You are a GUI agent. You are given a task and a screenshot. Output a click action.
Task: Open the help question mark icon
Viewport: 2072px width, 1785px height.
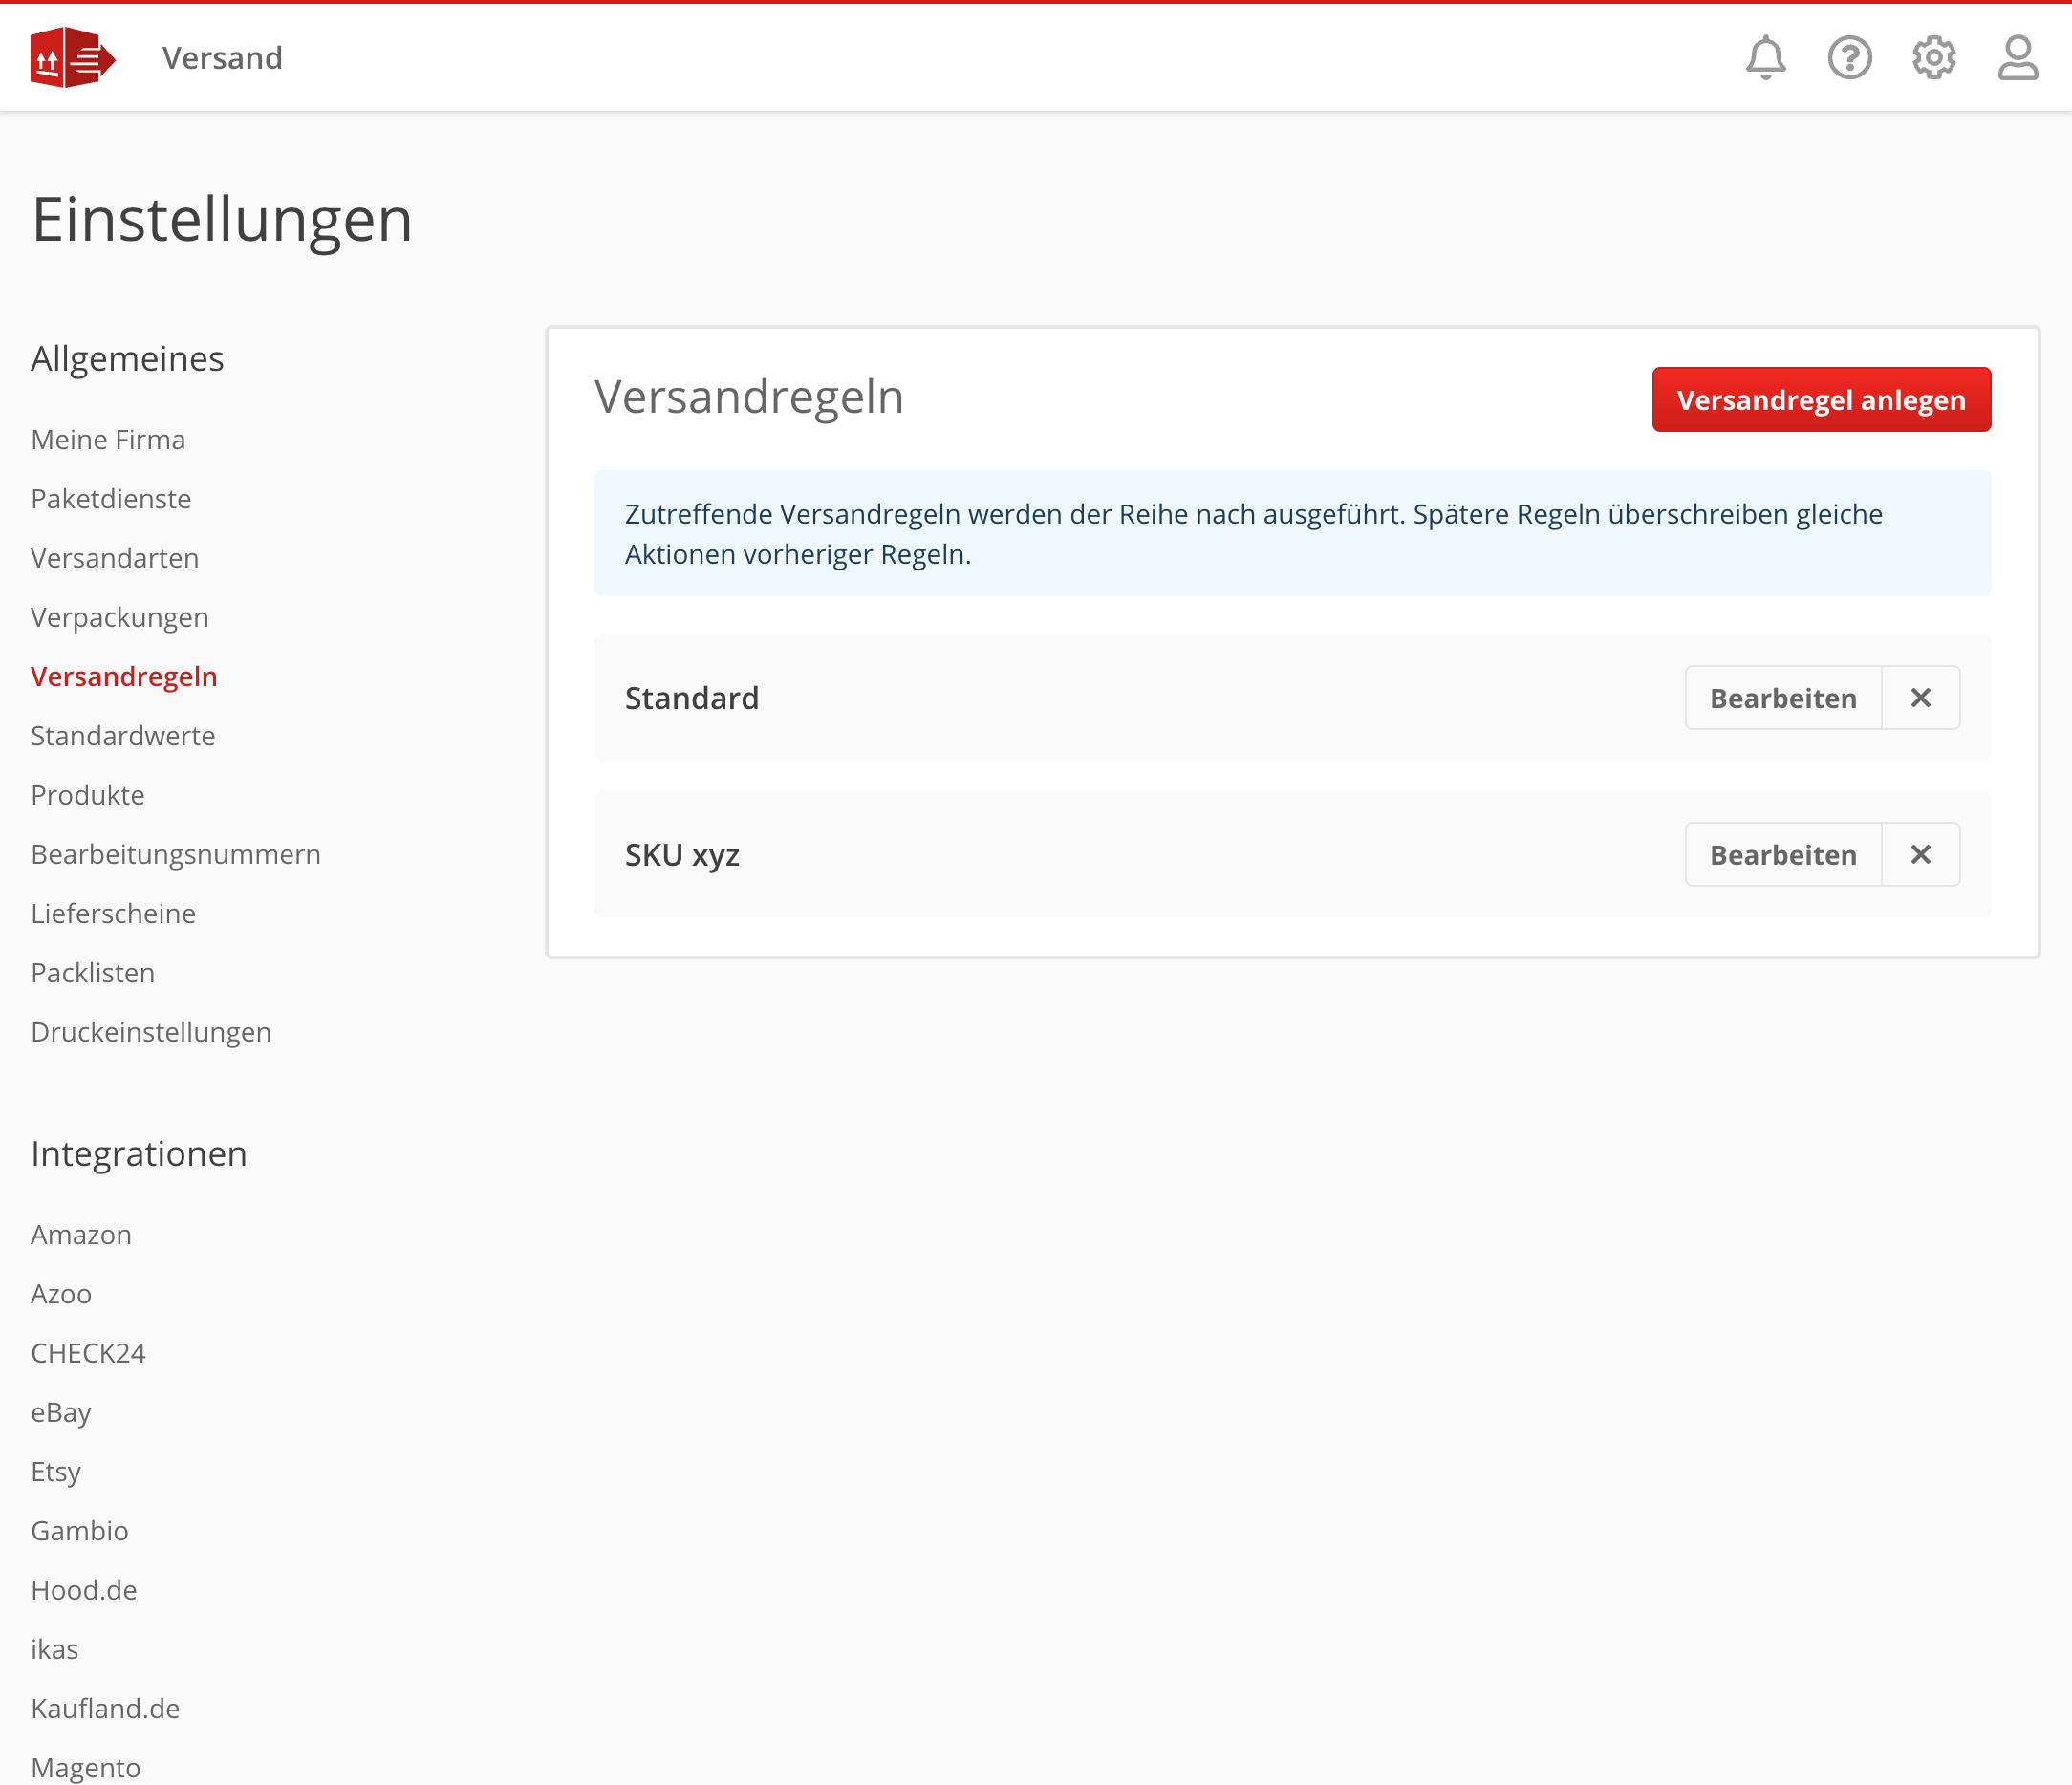pos(1849,58)
